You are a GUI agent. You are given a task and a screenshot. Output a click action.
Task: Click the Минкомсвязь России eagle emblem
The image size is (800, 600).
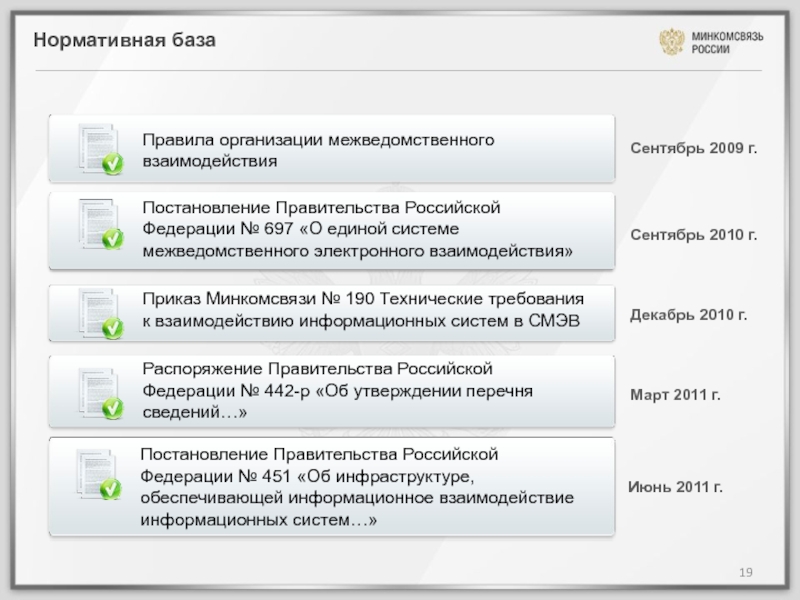coord(671,42)
